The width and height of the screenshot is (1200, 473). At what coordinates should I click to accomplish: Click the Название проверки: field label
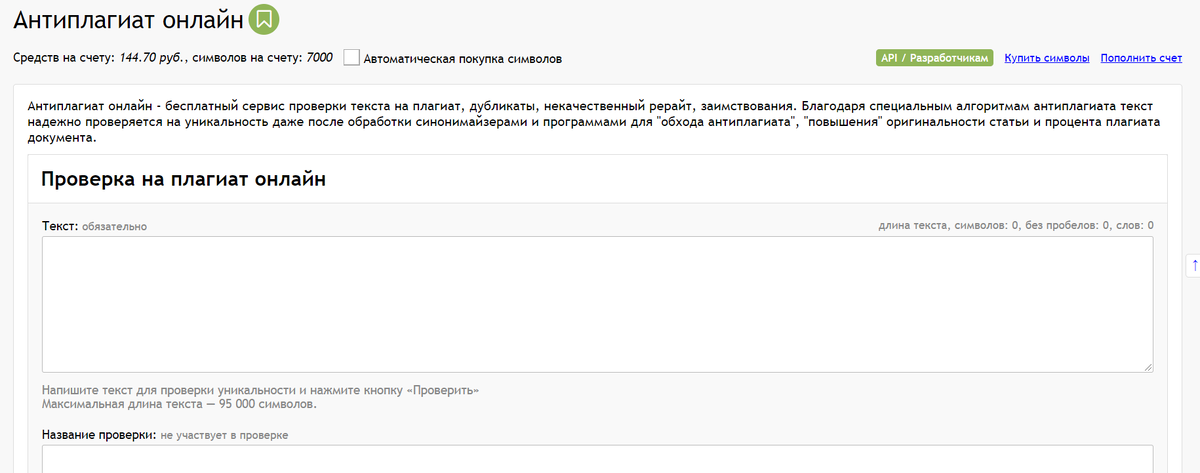pyautogui.click(x=99, y=435)
